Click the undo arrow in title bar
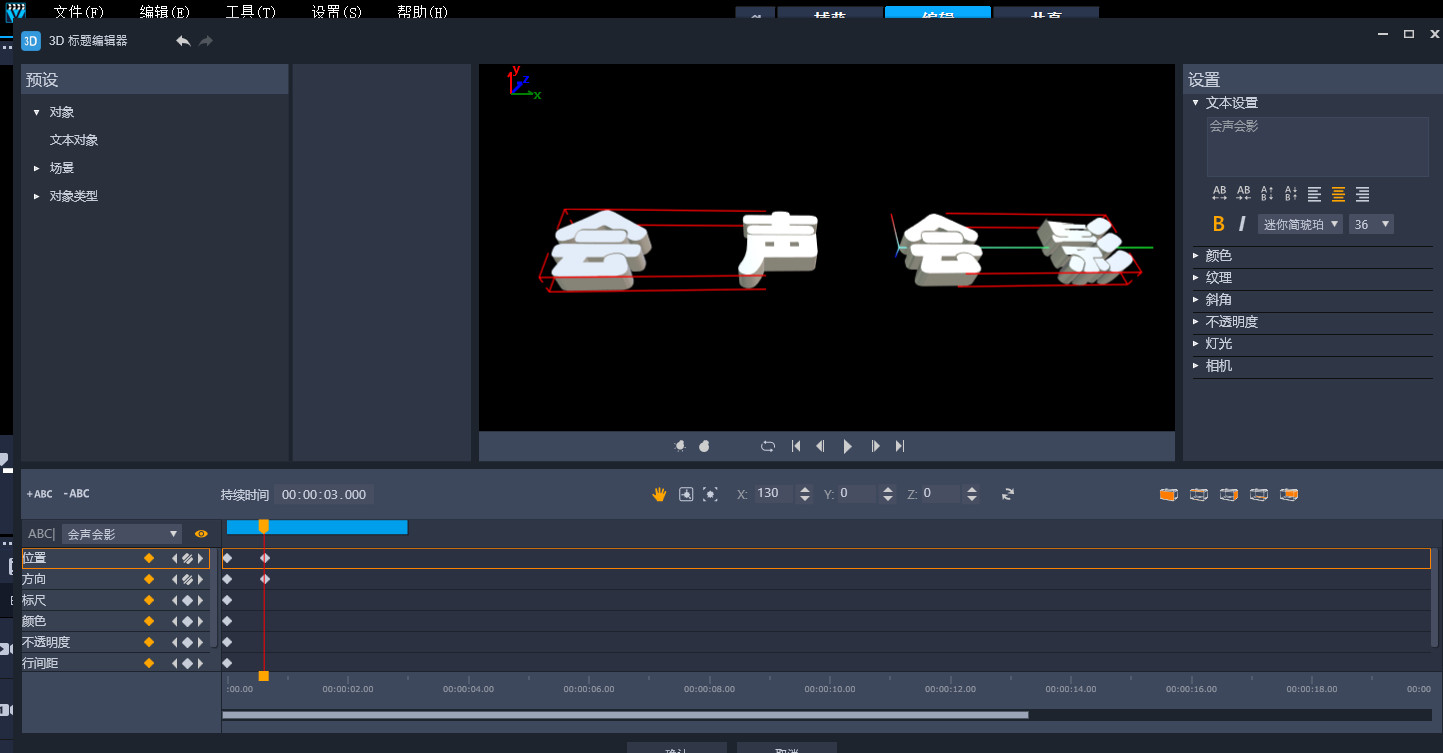The width and height of the screenshot is (1443, 753). tap(183, 41)
